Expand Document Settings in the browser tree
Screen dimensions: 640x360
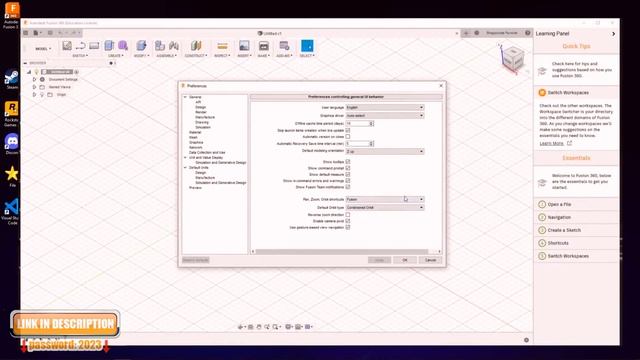(34, 79)
